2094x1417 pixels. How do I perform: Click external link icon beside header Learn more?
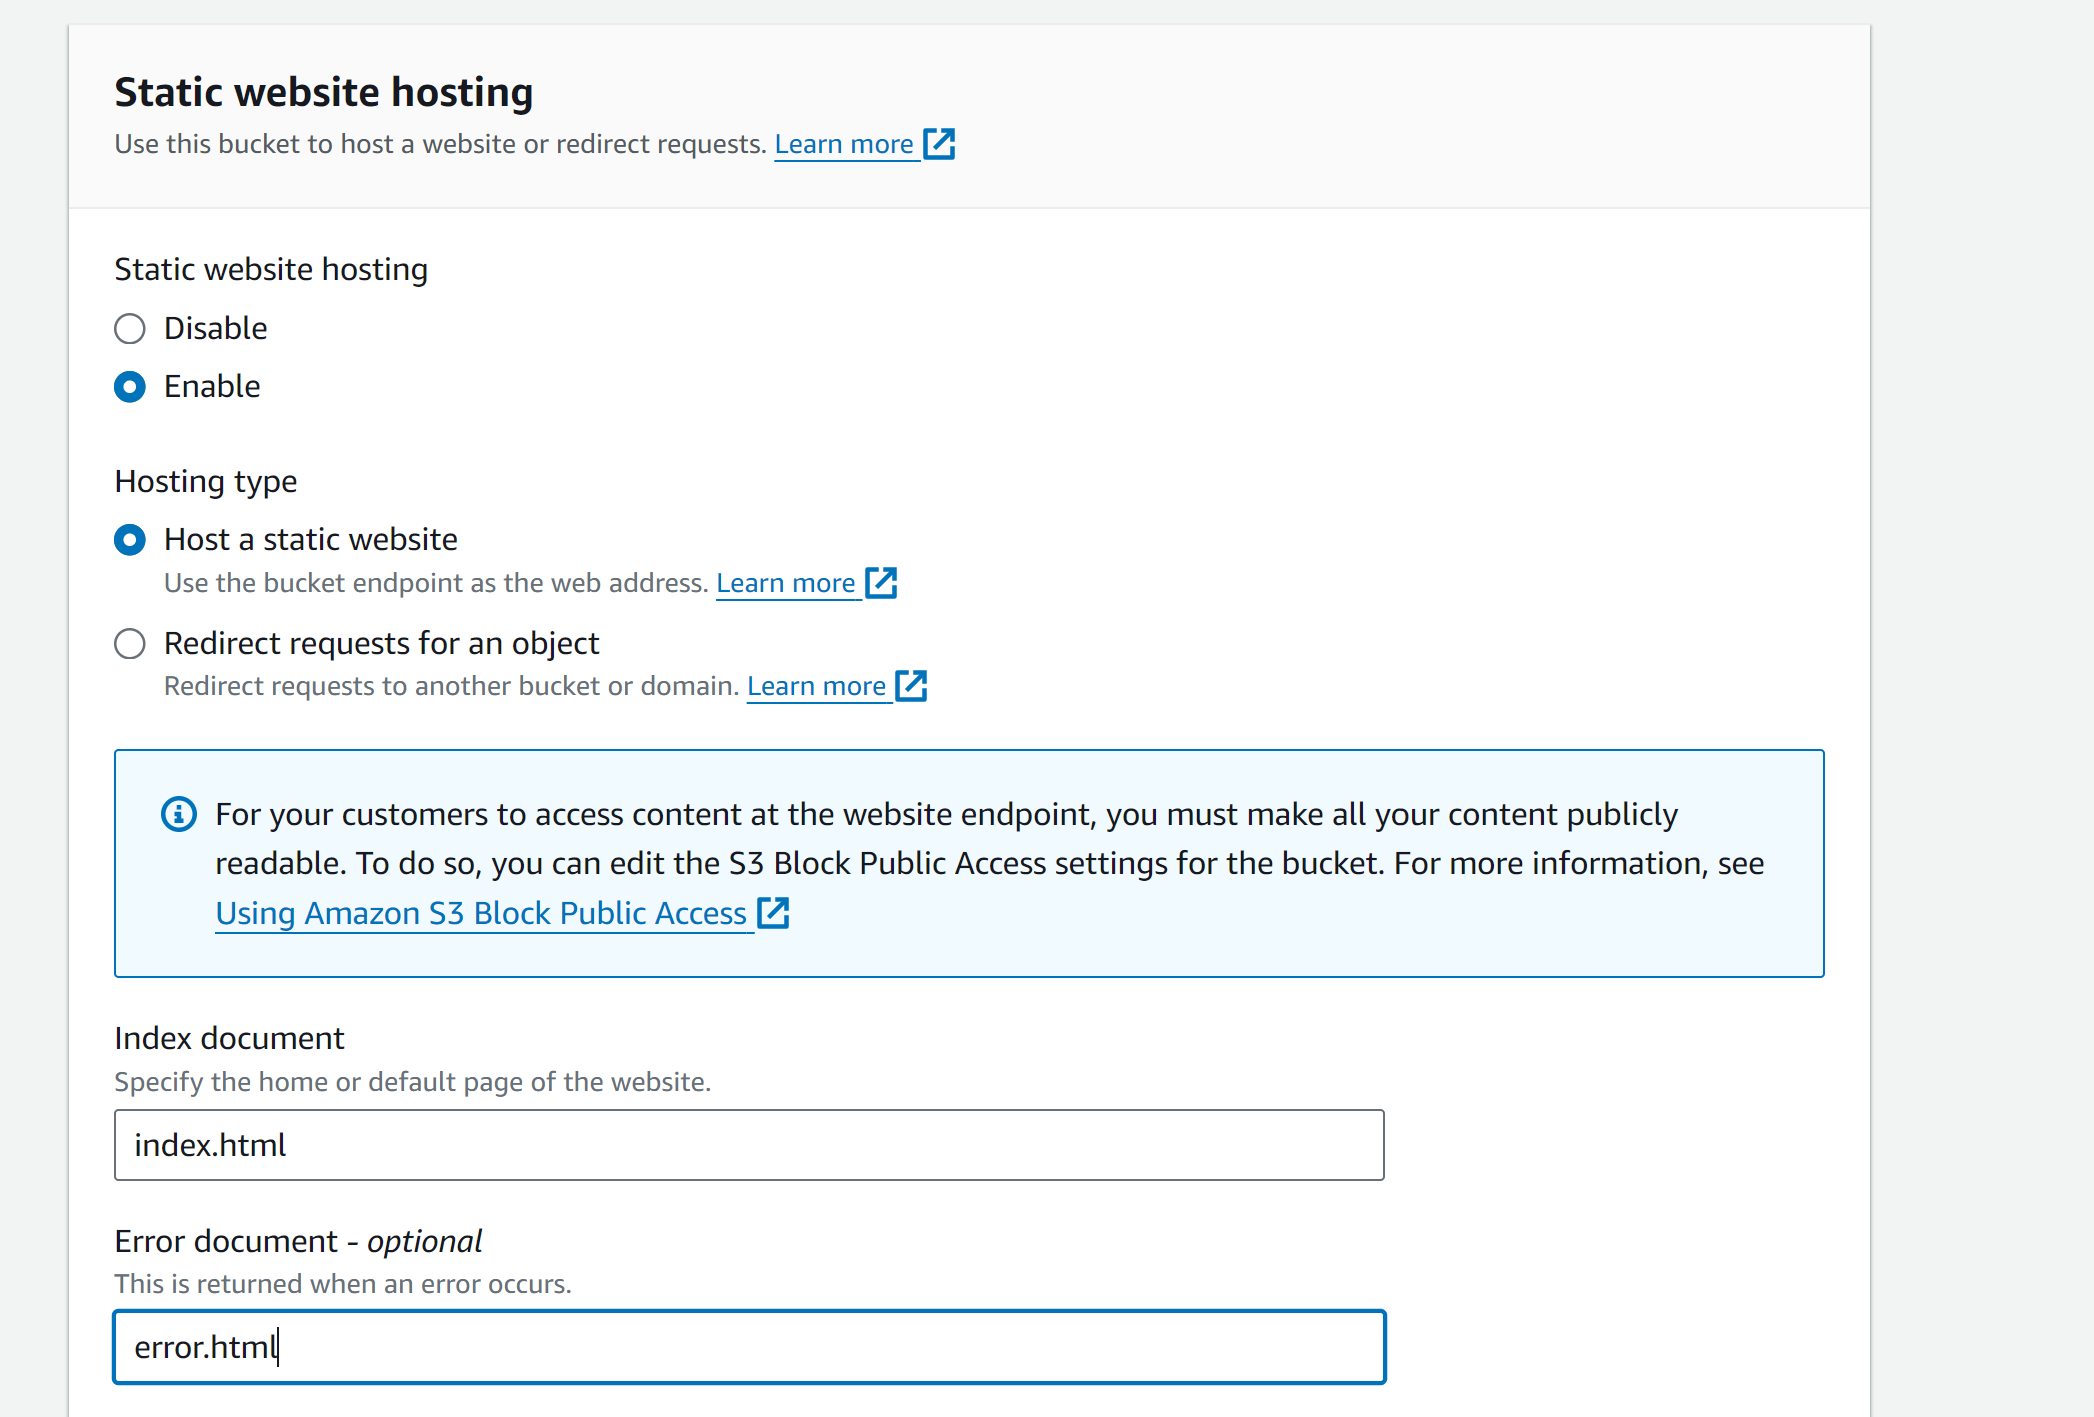pos(939,144)
